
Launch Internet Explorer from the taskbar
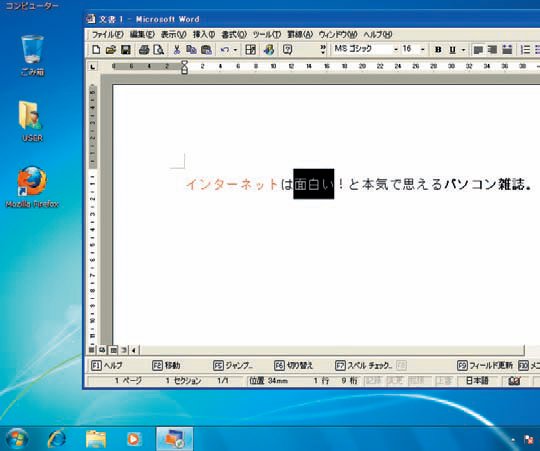point(56,439)
